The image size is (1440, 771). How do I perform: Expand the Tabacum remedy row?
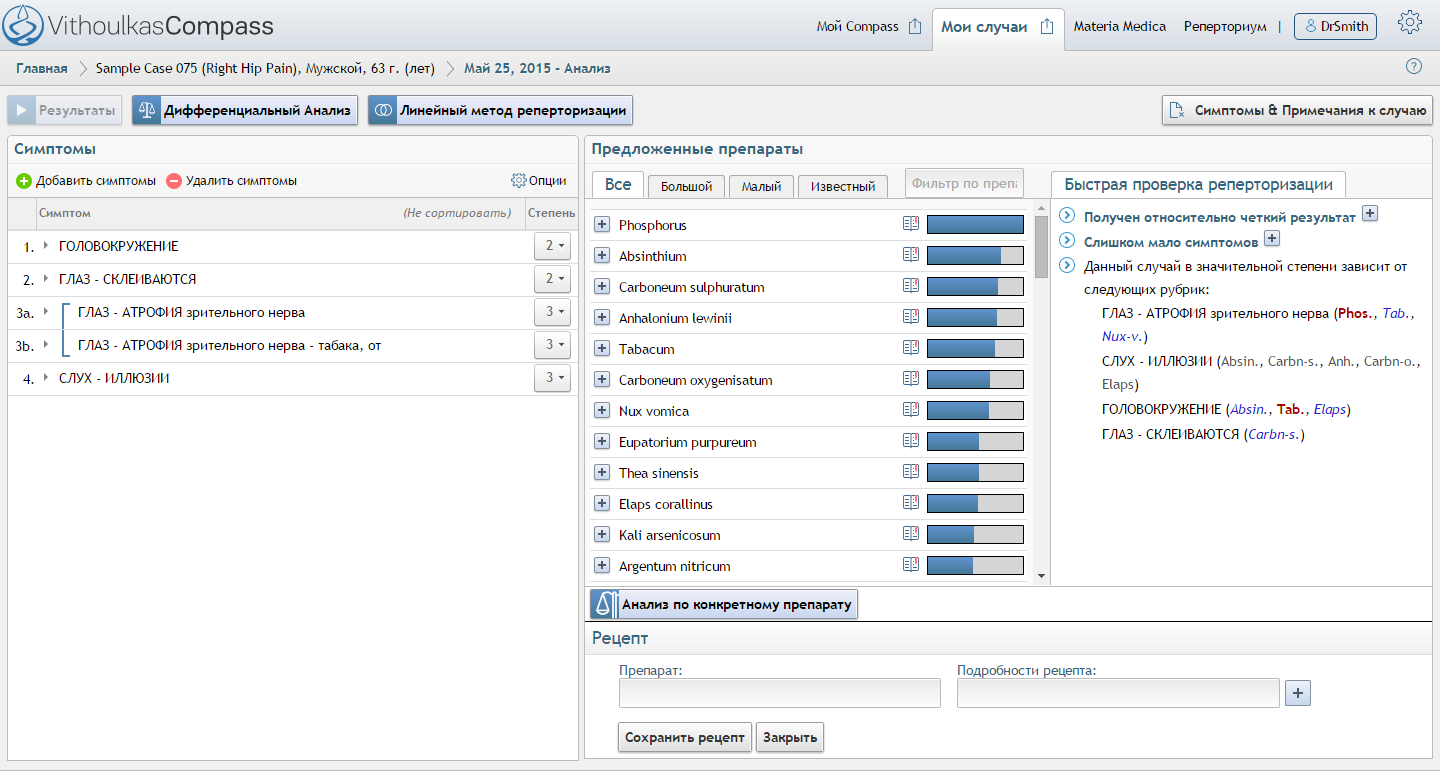[x=602, y=349]
